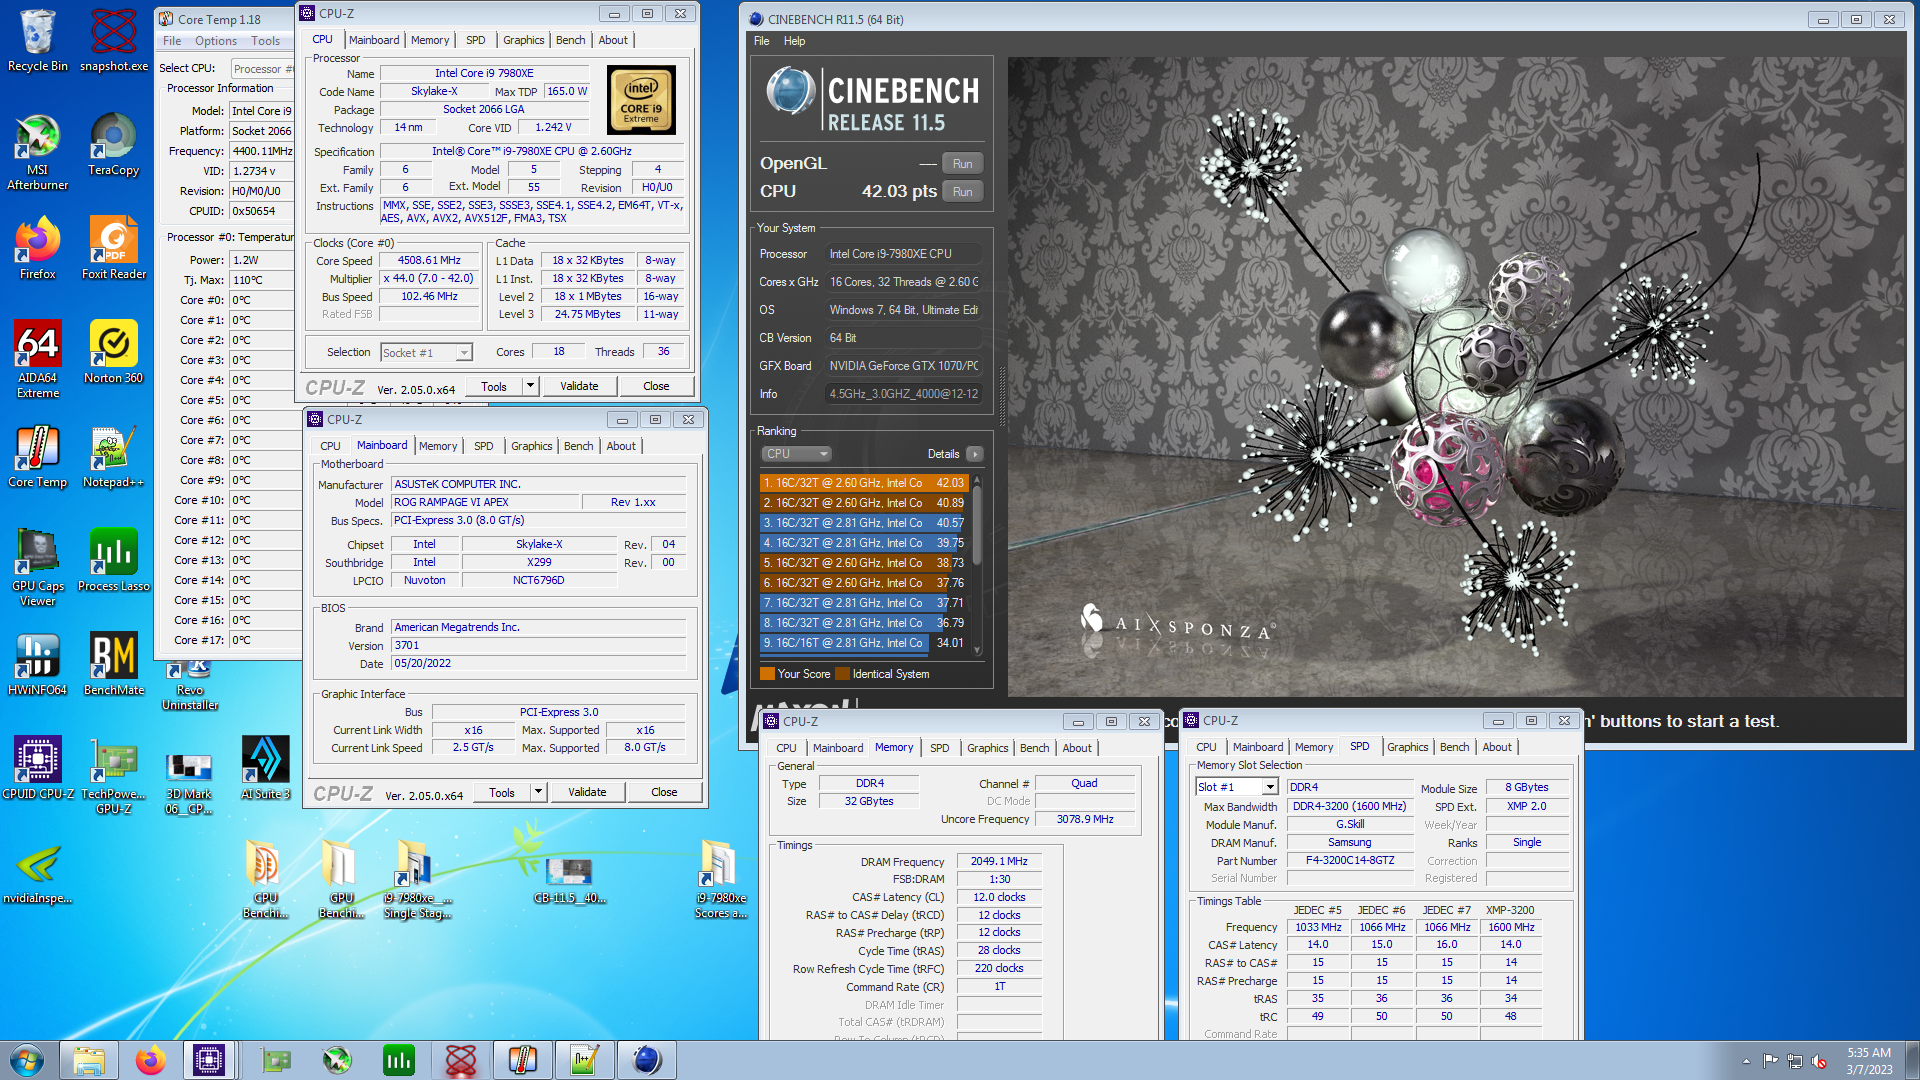Expand Tools dropdown arrow in CPU window
1920x1080 pixels.
tap(531, 386)
